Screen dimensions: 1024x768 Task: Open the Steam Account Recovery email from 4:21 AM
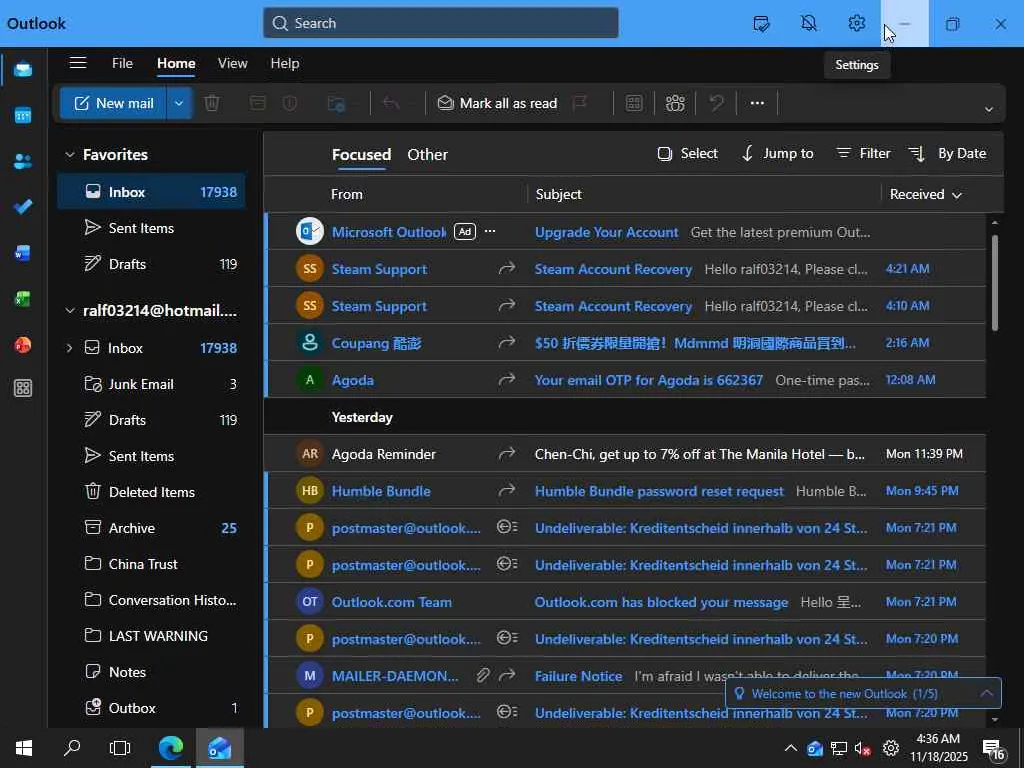[x=626, y=269]
